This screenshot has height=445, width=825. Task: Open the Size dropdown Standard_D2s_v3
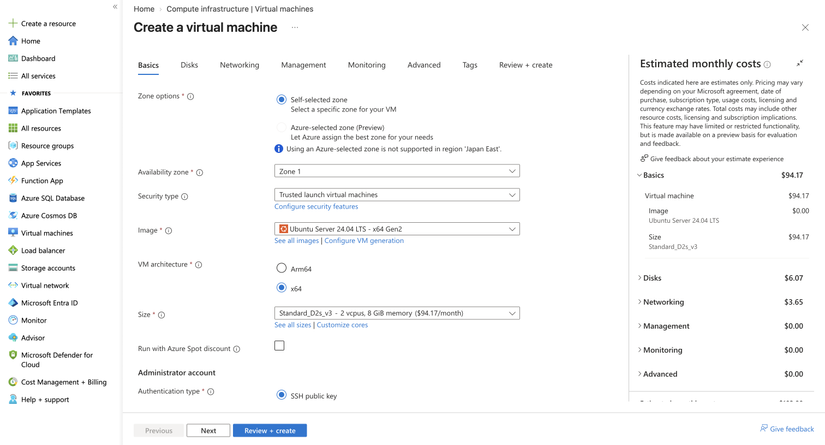pos(397,313)
